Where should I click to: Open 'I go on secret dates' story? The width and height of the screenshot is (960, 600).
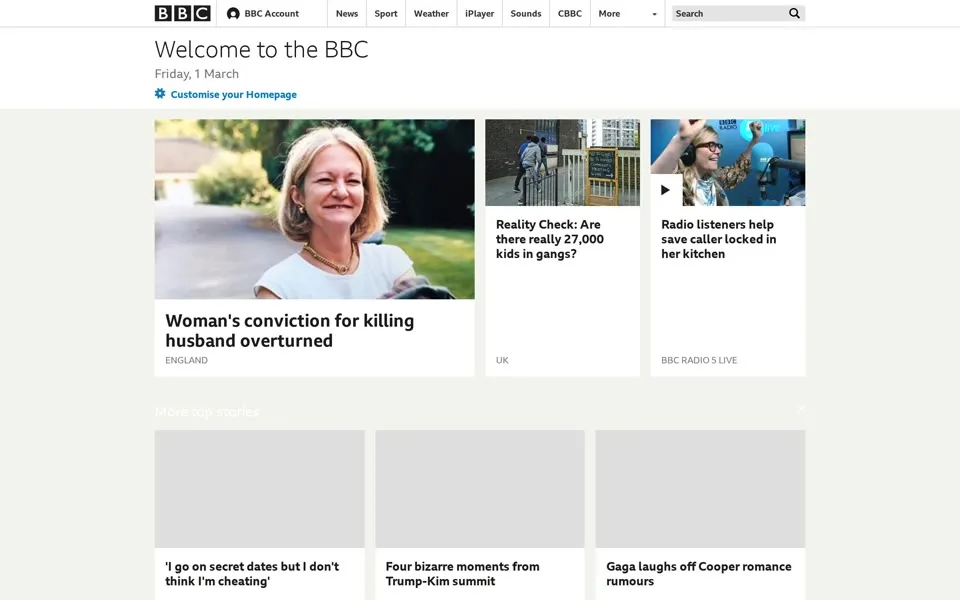coord(252,574)
